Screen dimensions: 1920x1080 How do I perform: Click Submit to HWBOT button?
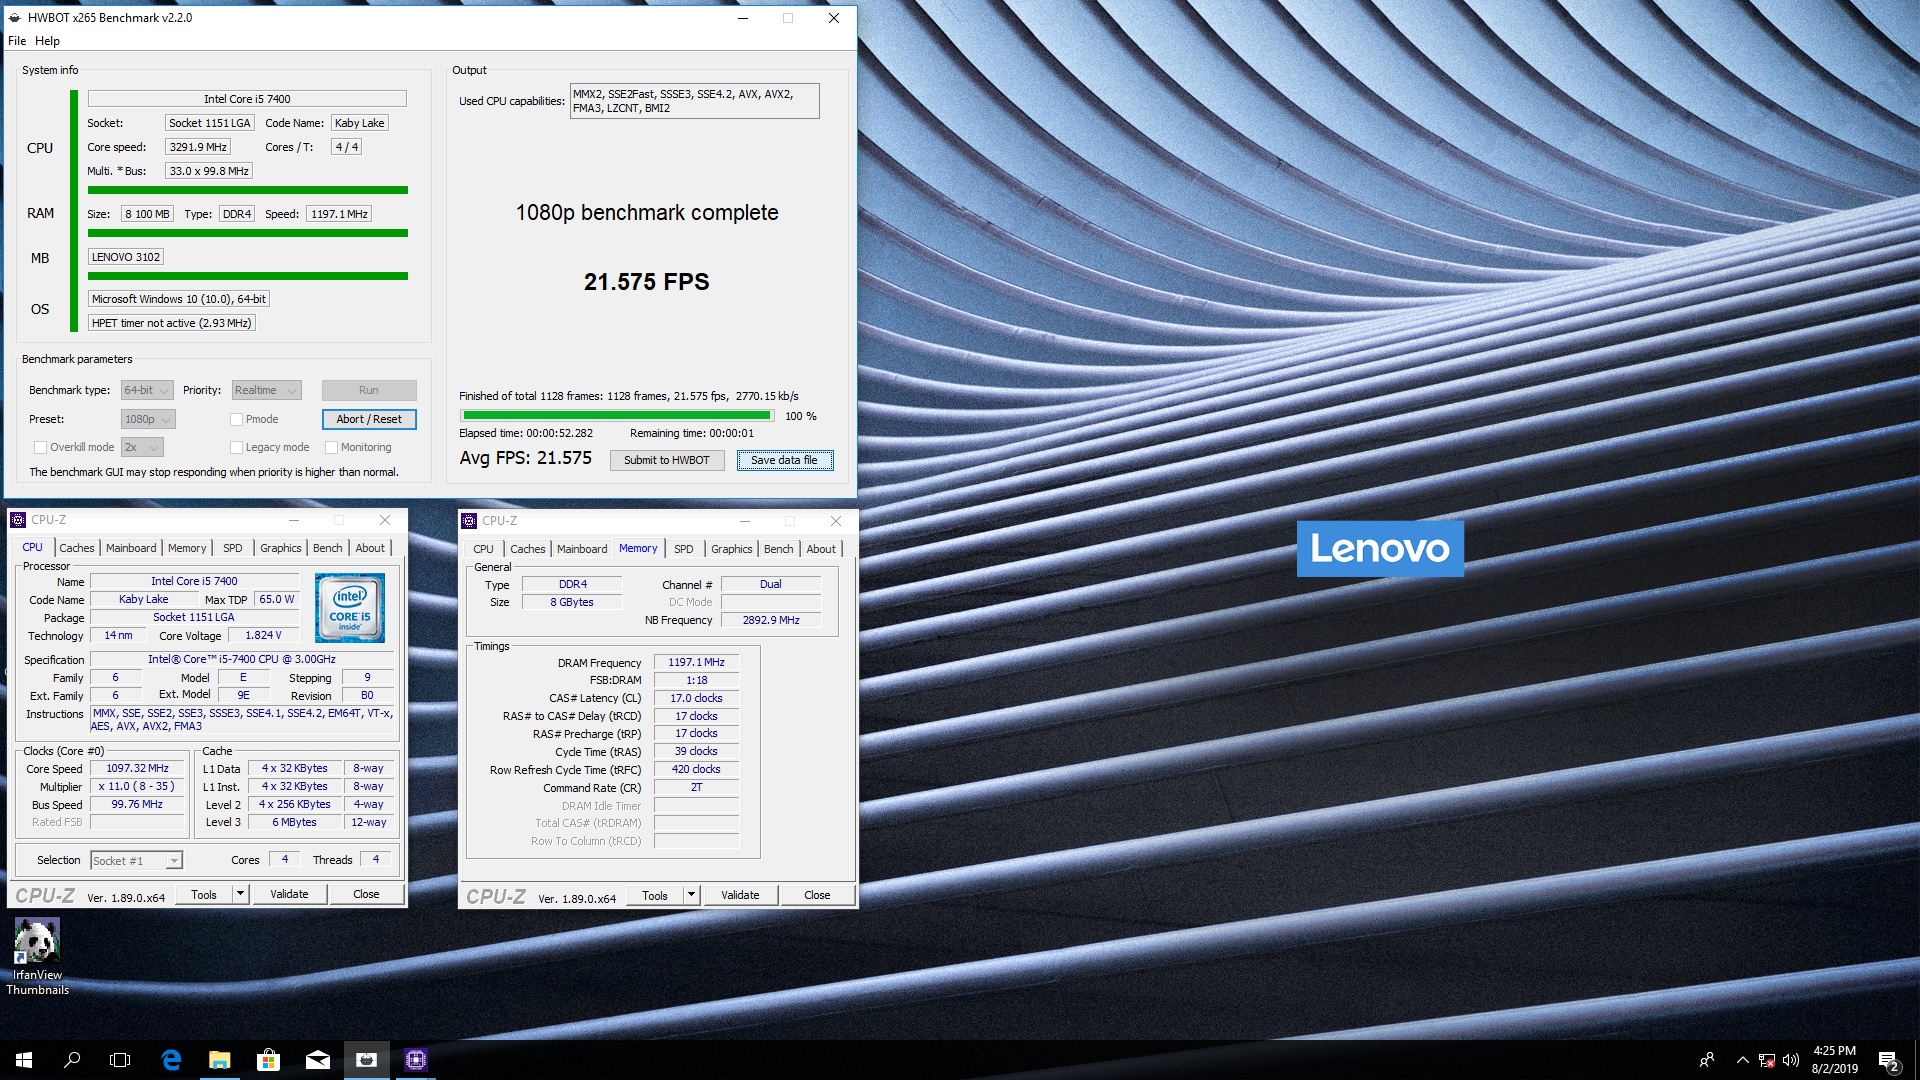[x=667, y=460]
